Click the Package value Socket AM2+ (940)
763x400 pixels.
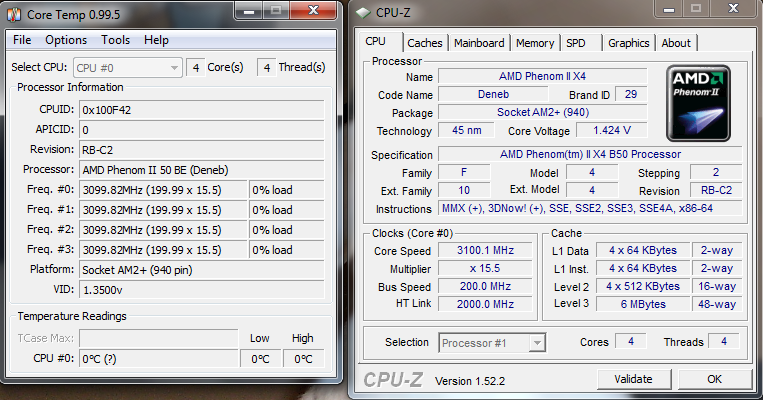[x=543, y=112]
